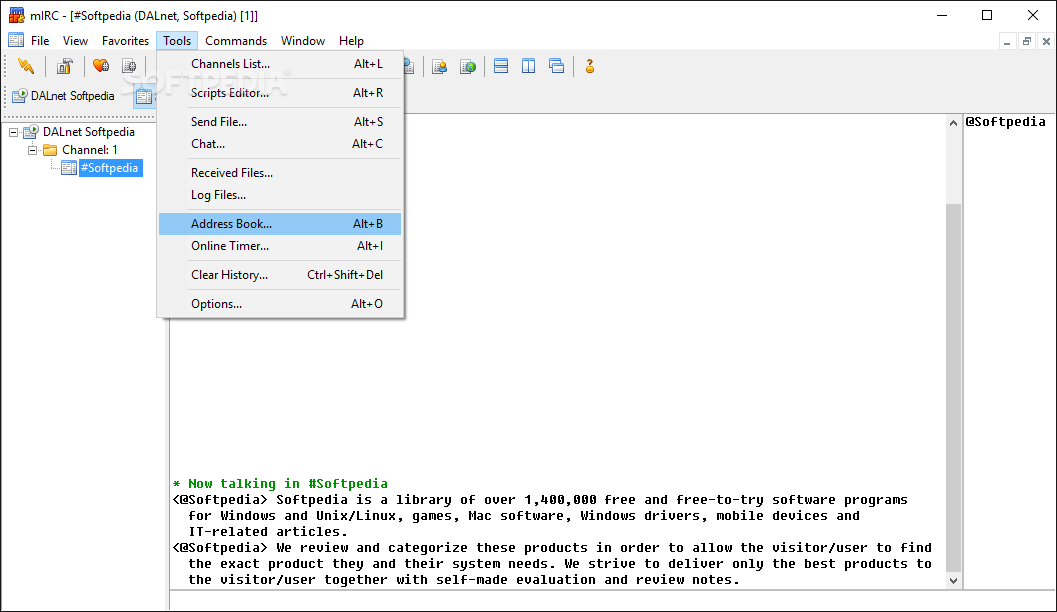Image resolution: width=1057 pixels, height=612 pixels.
Task: Click the #Softpedia channel switchbar button icon
Action: 144,96
